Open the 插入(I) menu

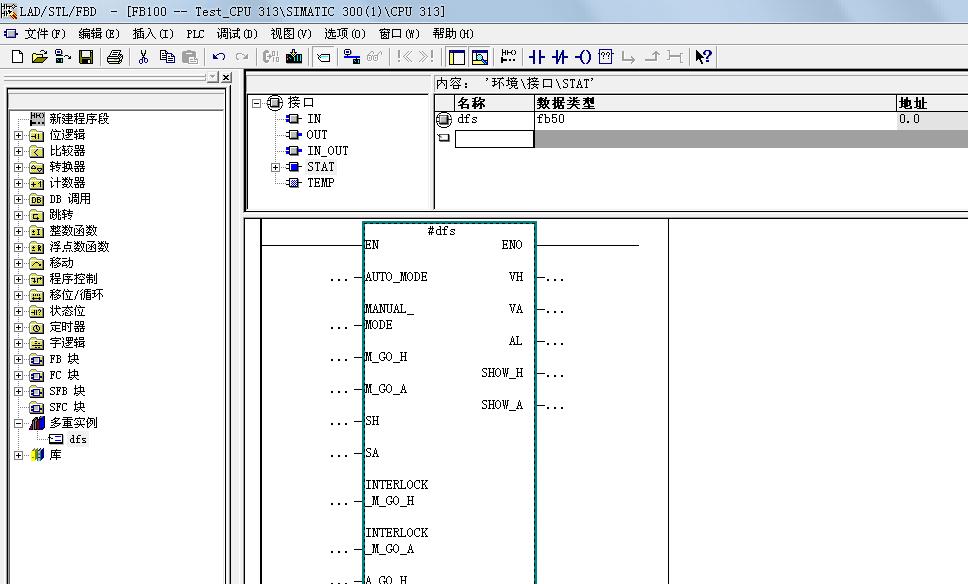[152, 34]
